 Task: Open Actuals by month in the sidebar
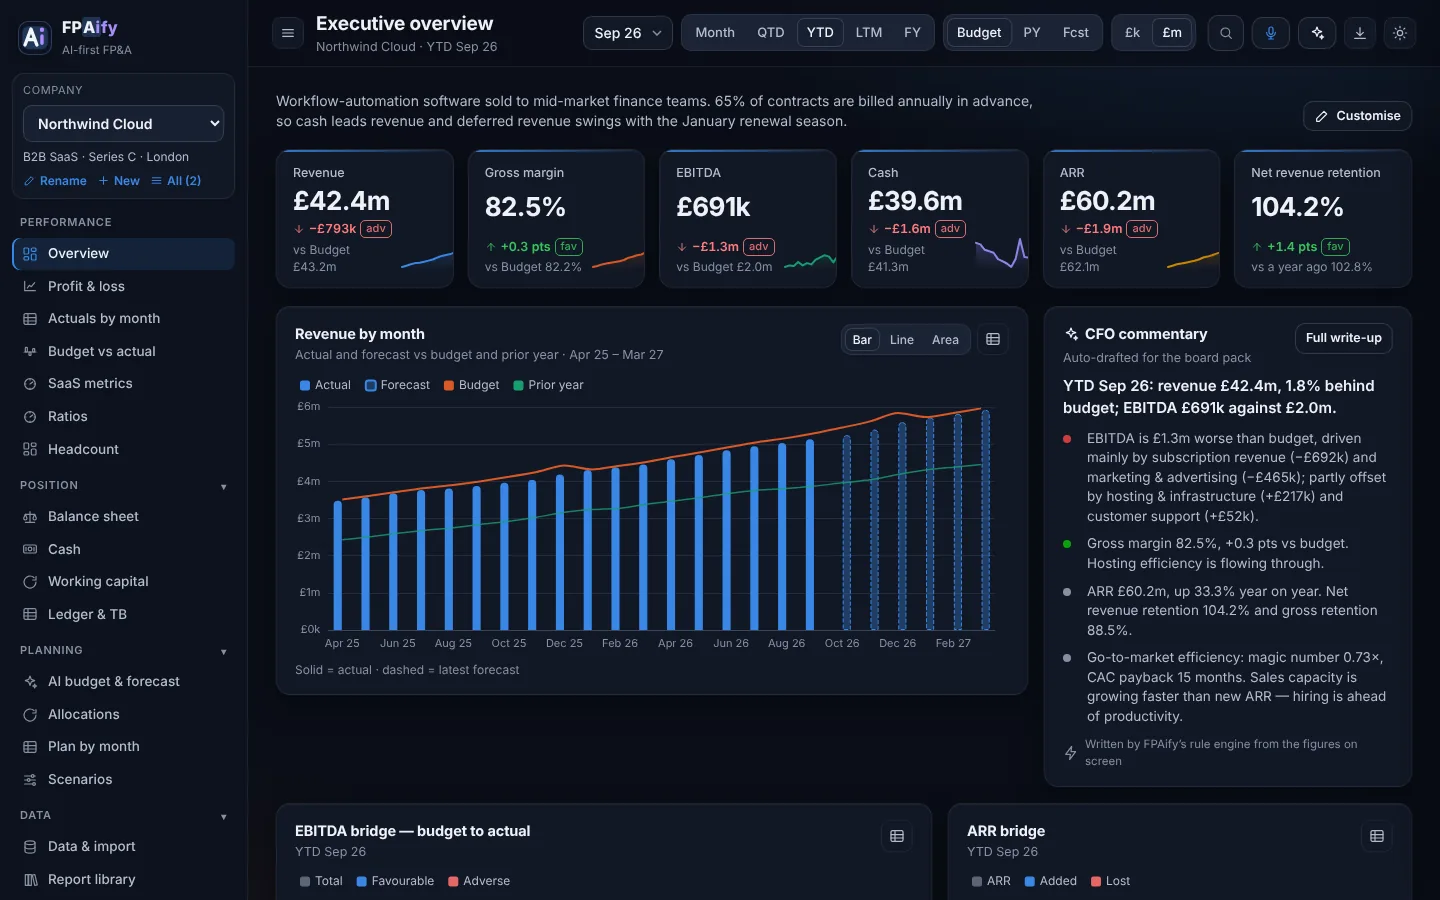click(123, 319)
